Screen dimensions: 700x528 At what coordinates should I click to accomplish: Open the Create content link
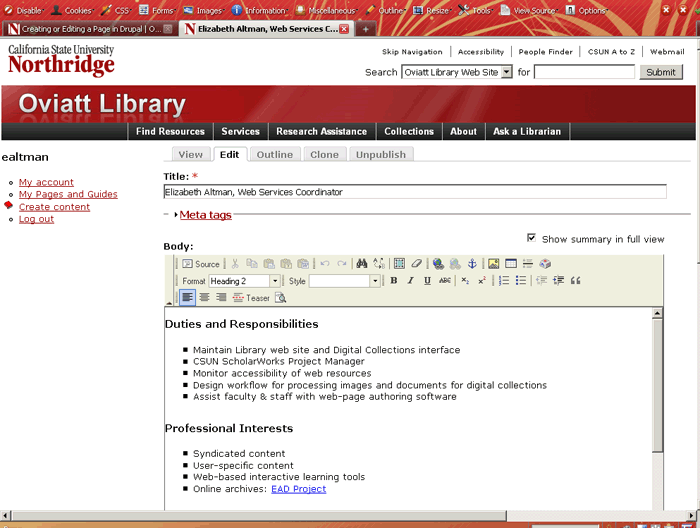point(54,207)
